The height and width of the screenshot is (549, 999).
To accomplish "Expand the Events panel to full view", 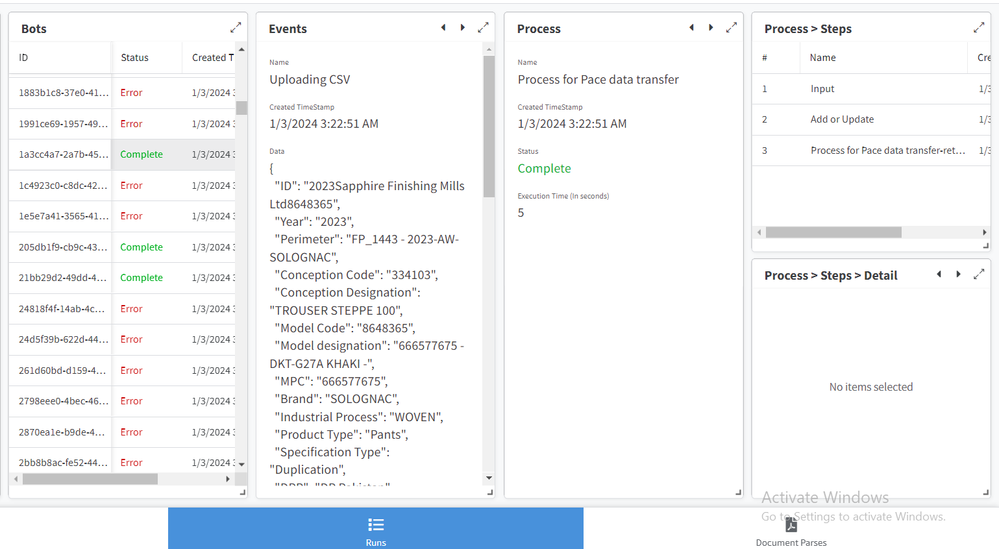I will pyautogui.click(x=483, y=27).
